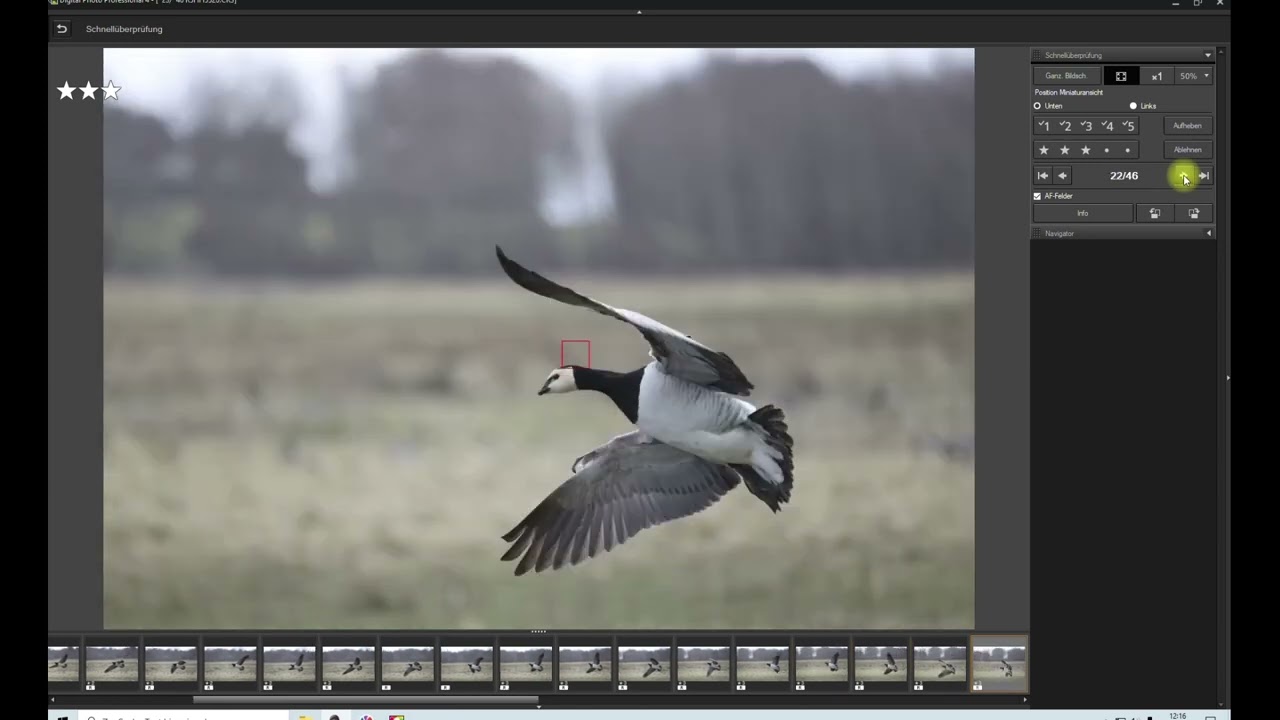The image size is (1280, 720).
Task: Apply check mark 3 to the image
Action: [1086, 126]
